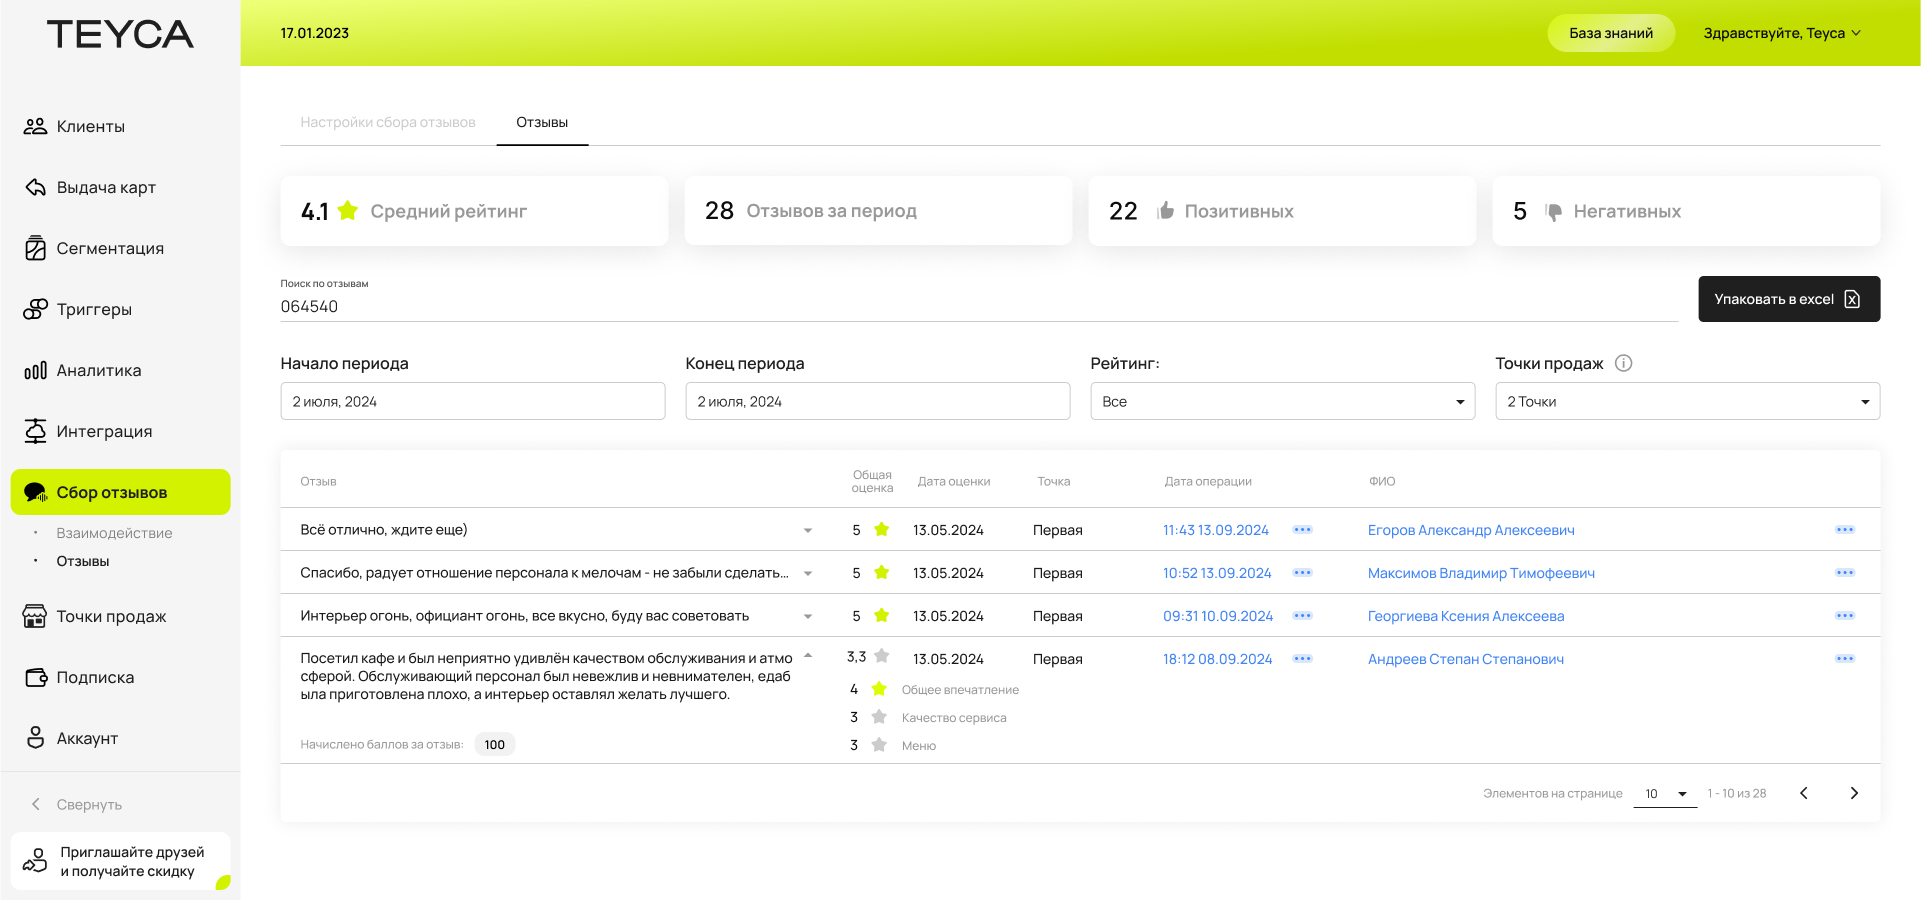The image size is (1921, 900).
Task: Open Аналитика via its bar chart icon
Action: (35, 370)
